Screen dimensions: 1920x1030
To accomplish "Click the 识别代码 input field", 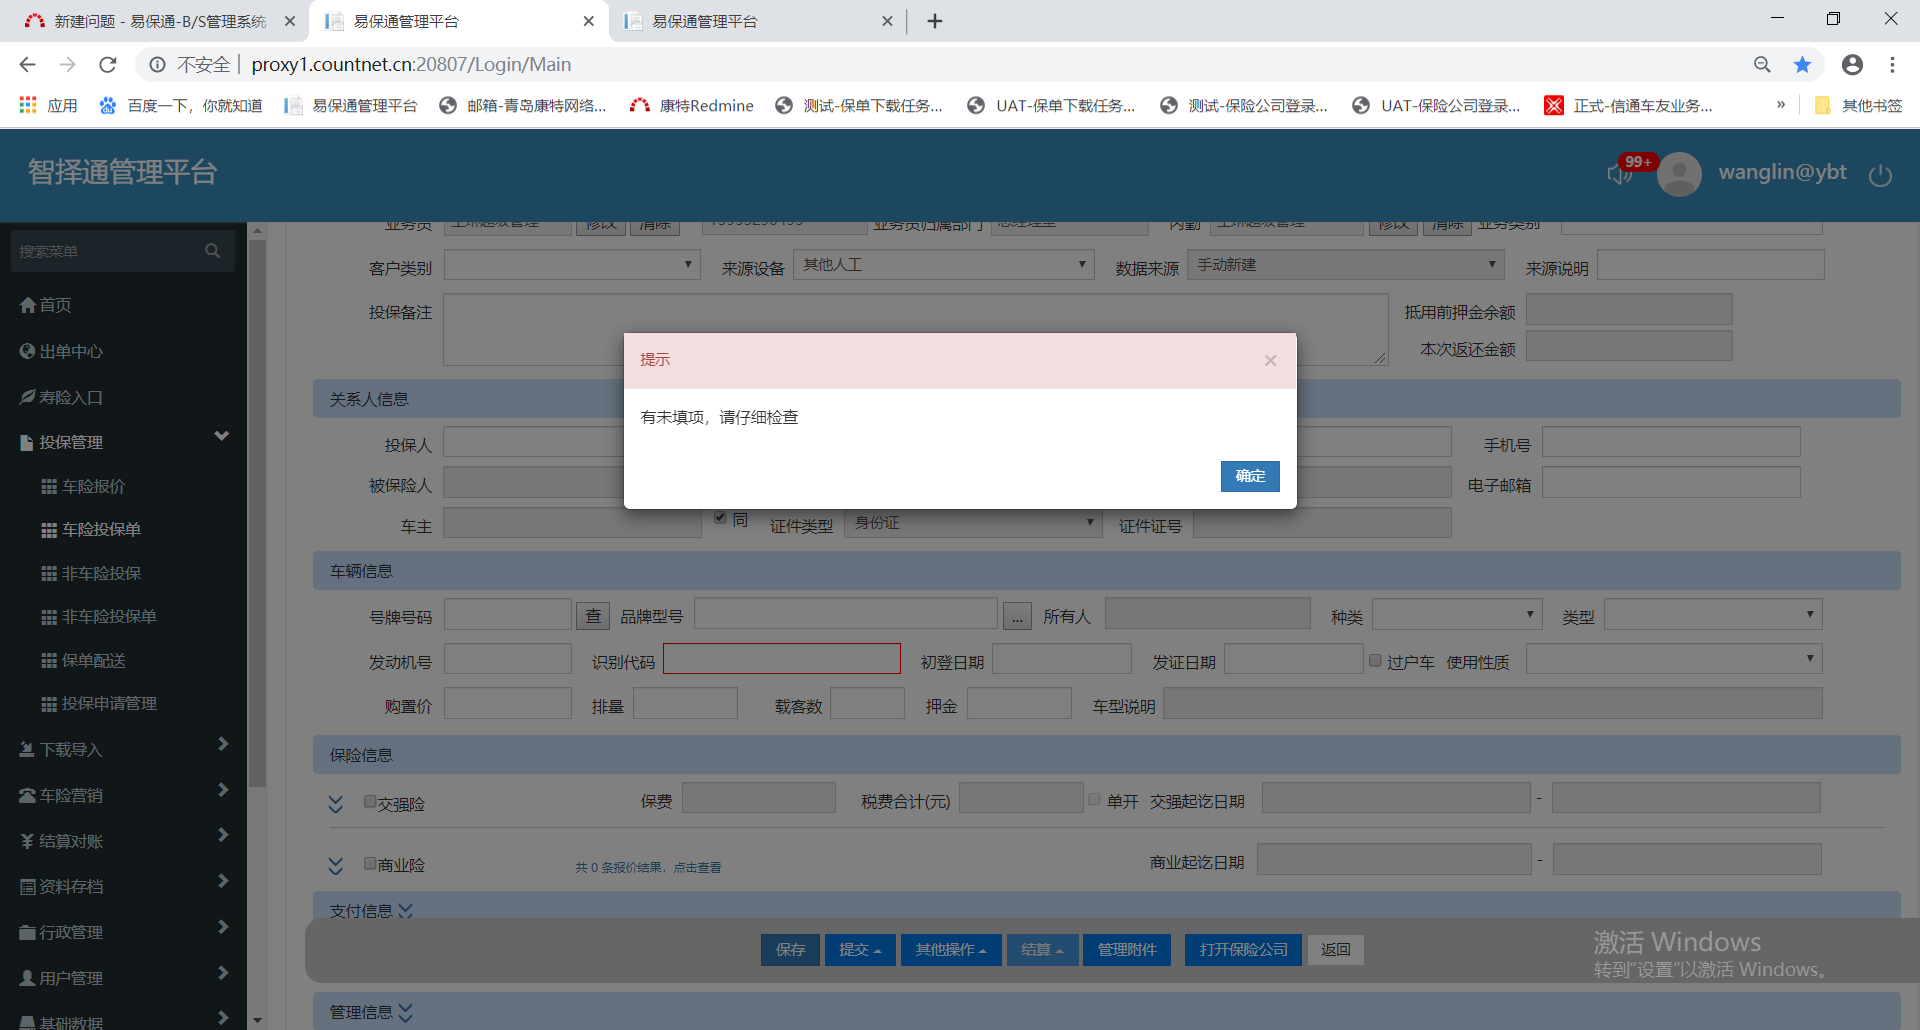I will click(782, 659).
